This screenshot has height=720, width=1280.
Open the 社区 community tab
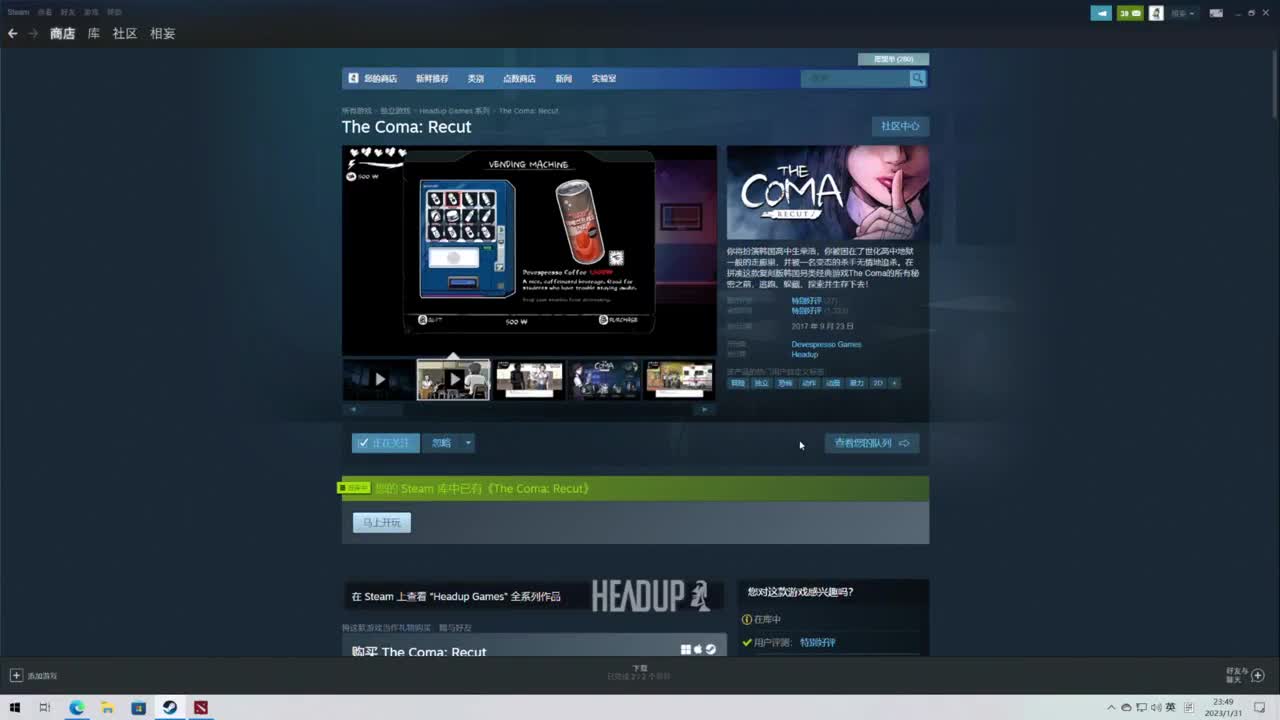125,33
